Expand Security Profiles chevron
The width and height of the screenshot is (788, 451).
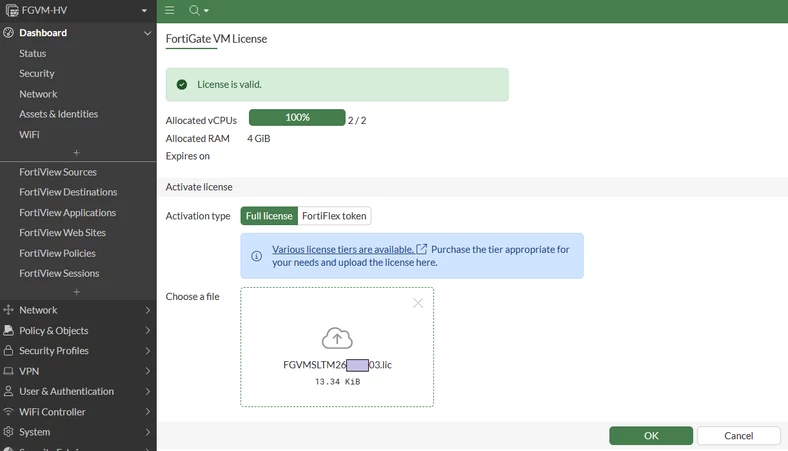tap(148, 350)
